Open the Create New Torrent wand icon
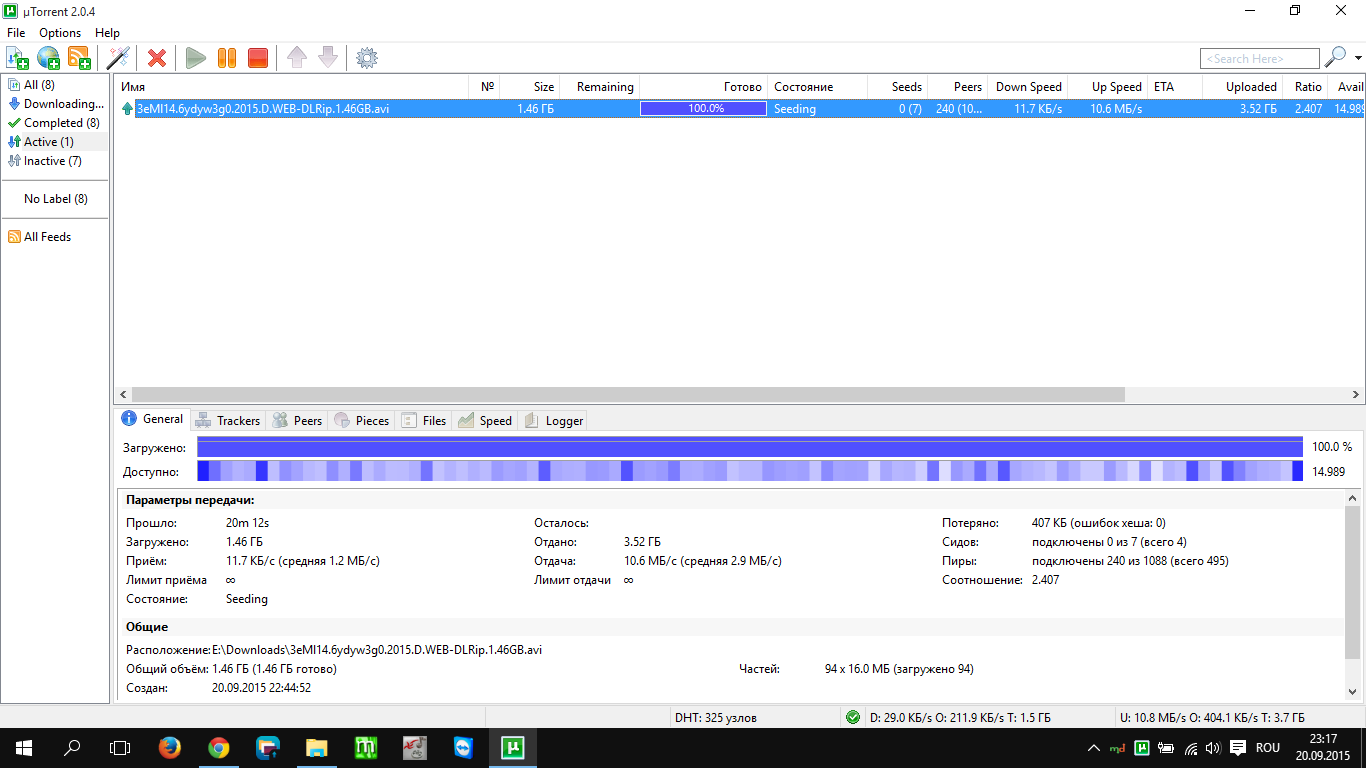 (x=118, y=58)
